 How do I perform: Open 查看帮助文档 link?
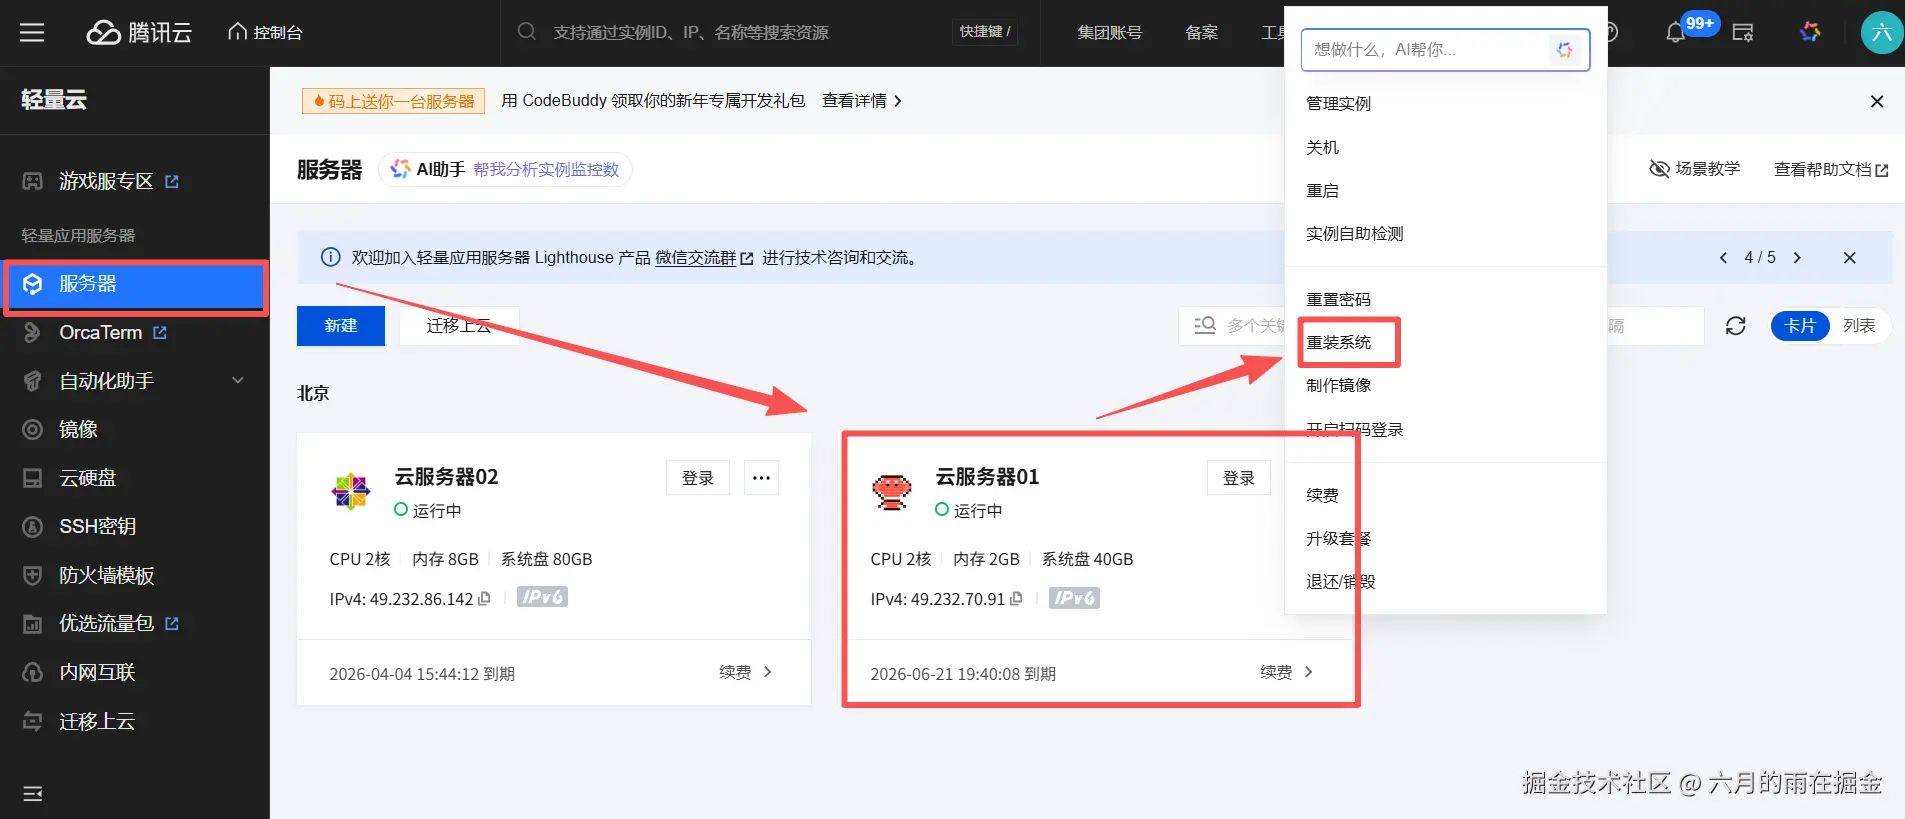click(1831, 169)
